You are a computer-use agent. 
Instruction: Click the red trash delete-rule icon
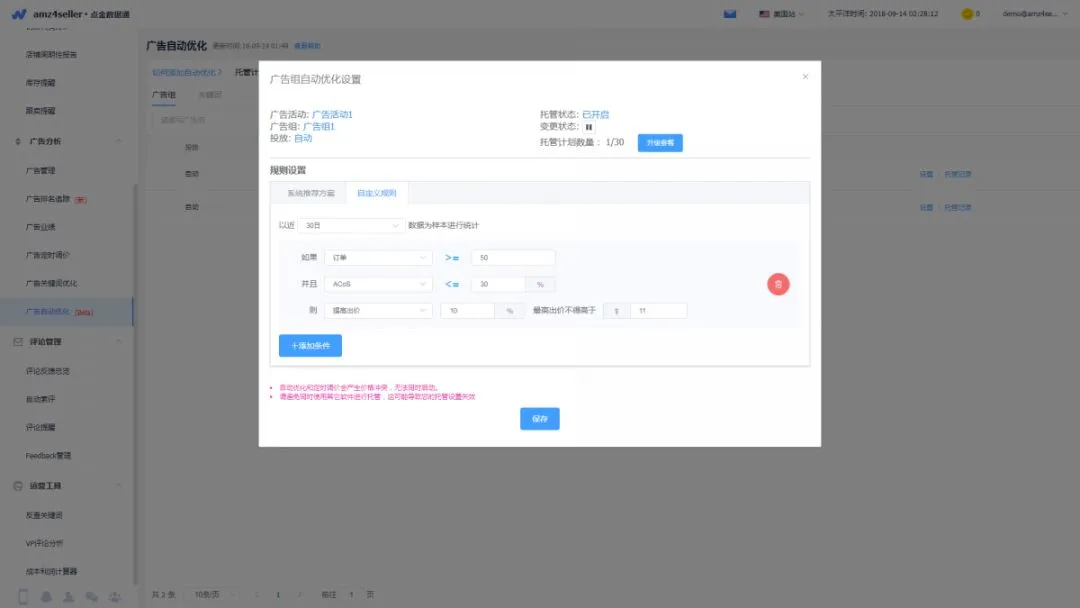(778, 284)
